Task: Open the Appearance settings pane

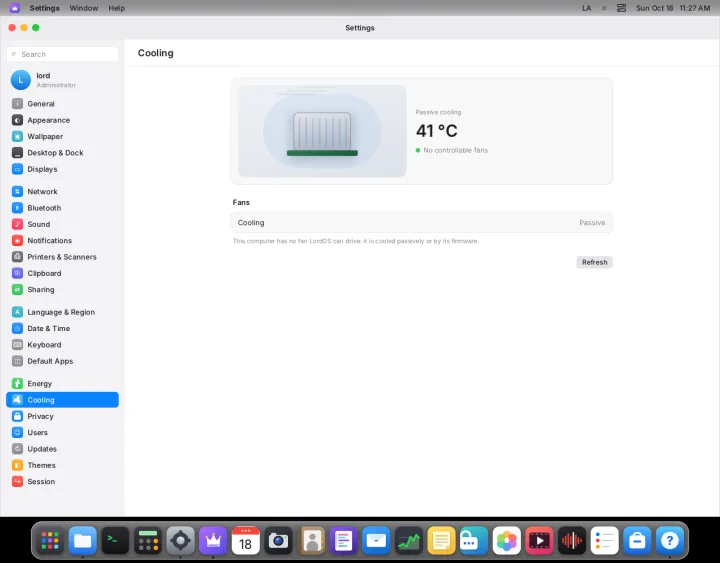Action: (x=62, y=120)
